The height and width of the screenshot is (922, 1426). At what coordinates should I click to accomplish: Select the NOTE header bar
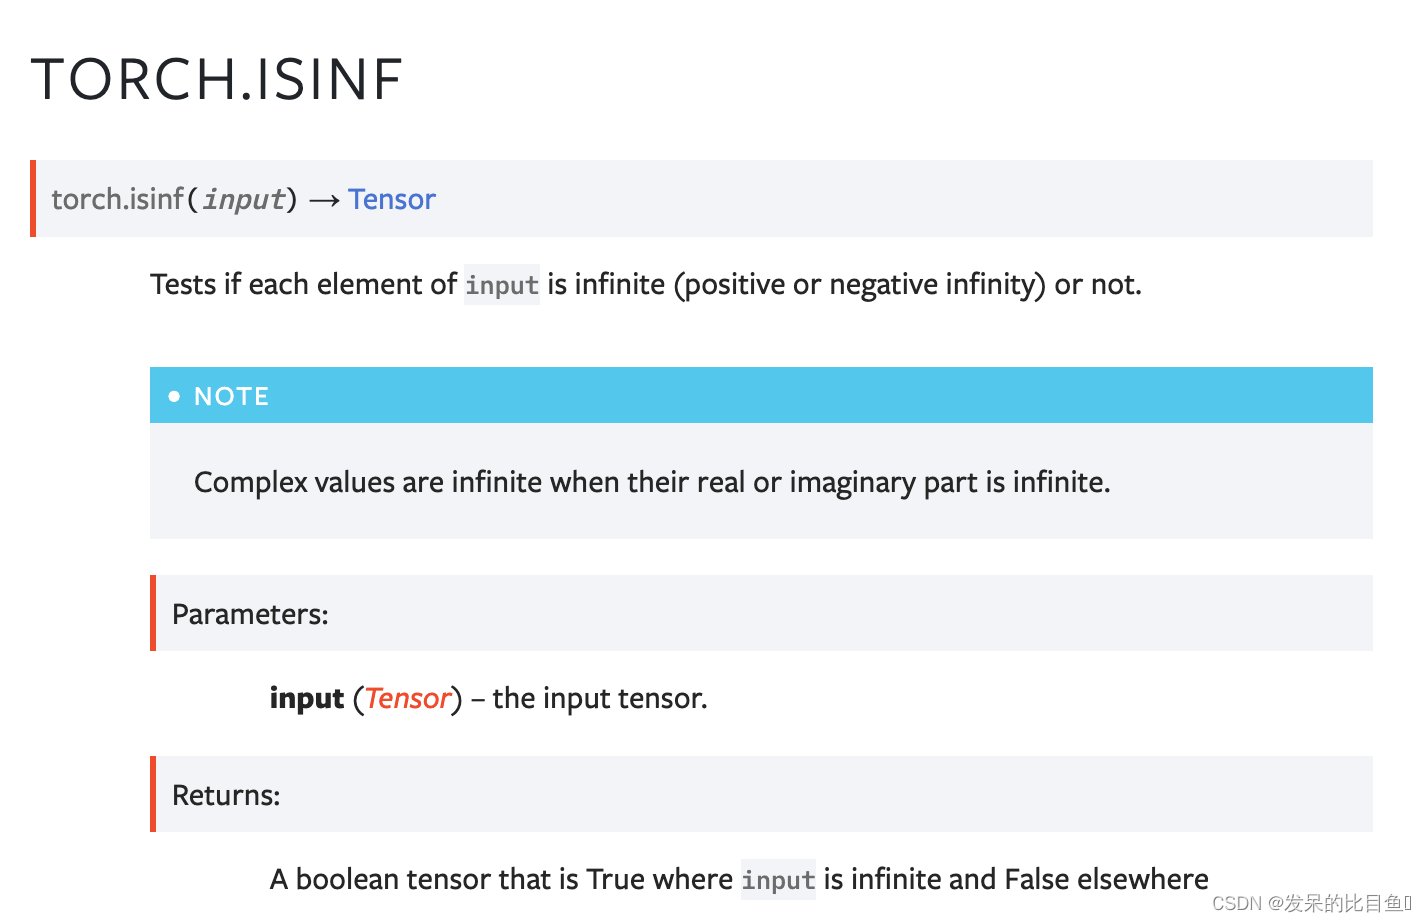pyautogui.click(x=761, y=395)
